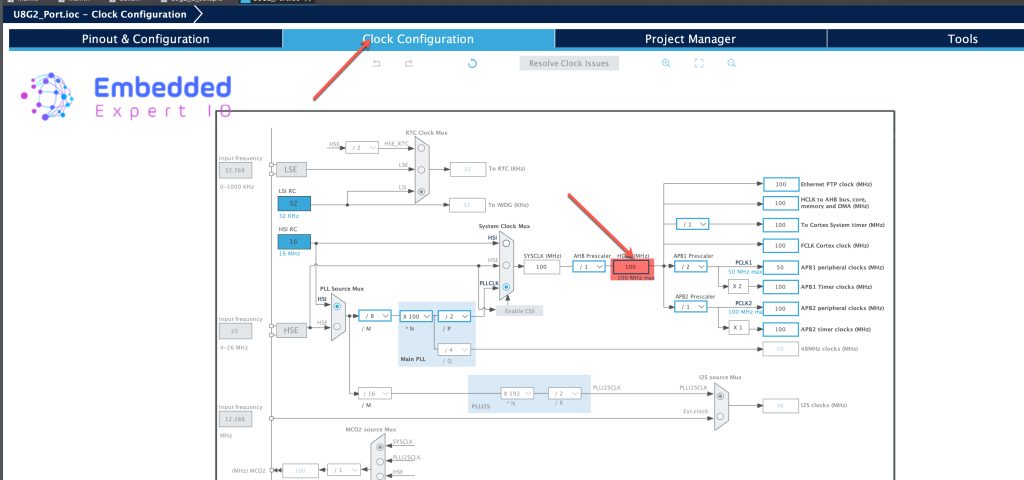Click the To RTC (KHz) value box
Viewport: 1024px width, 480px height.
[468, 169]
